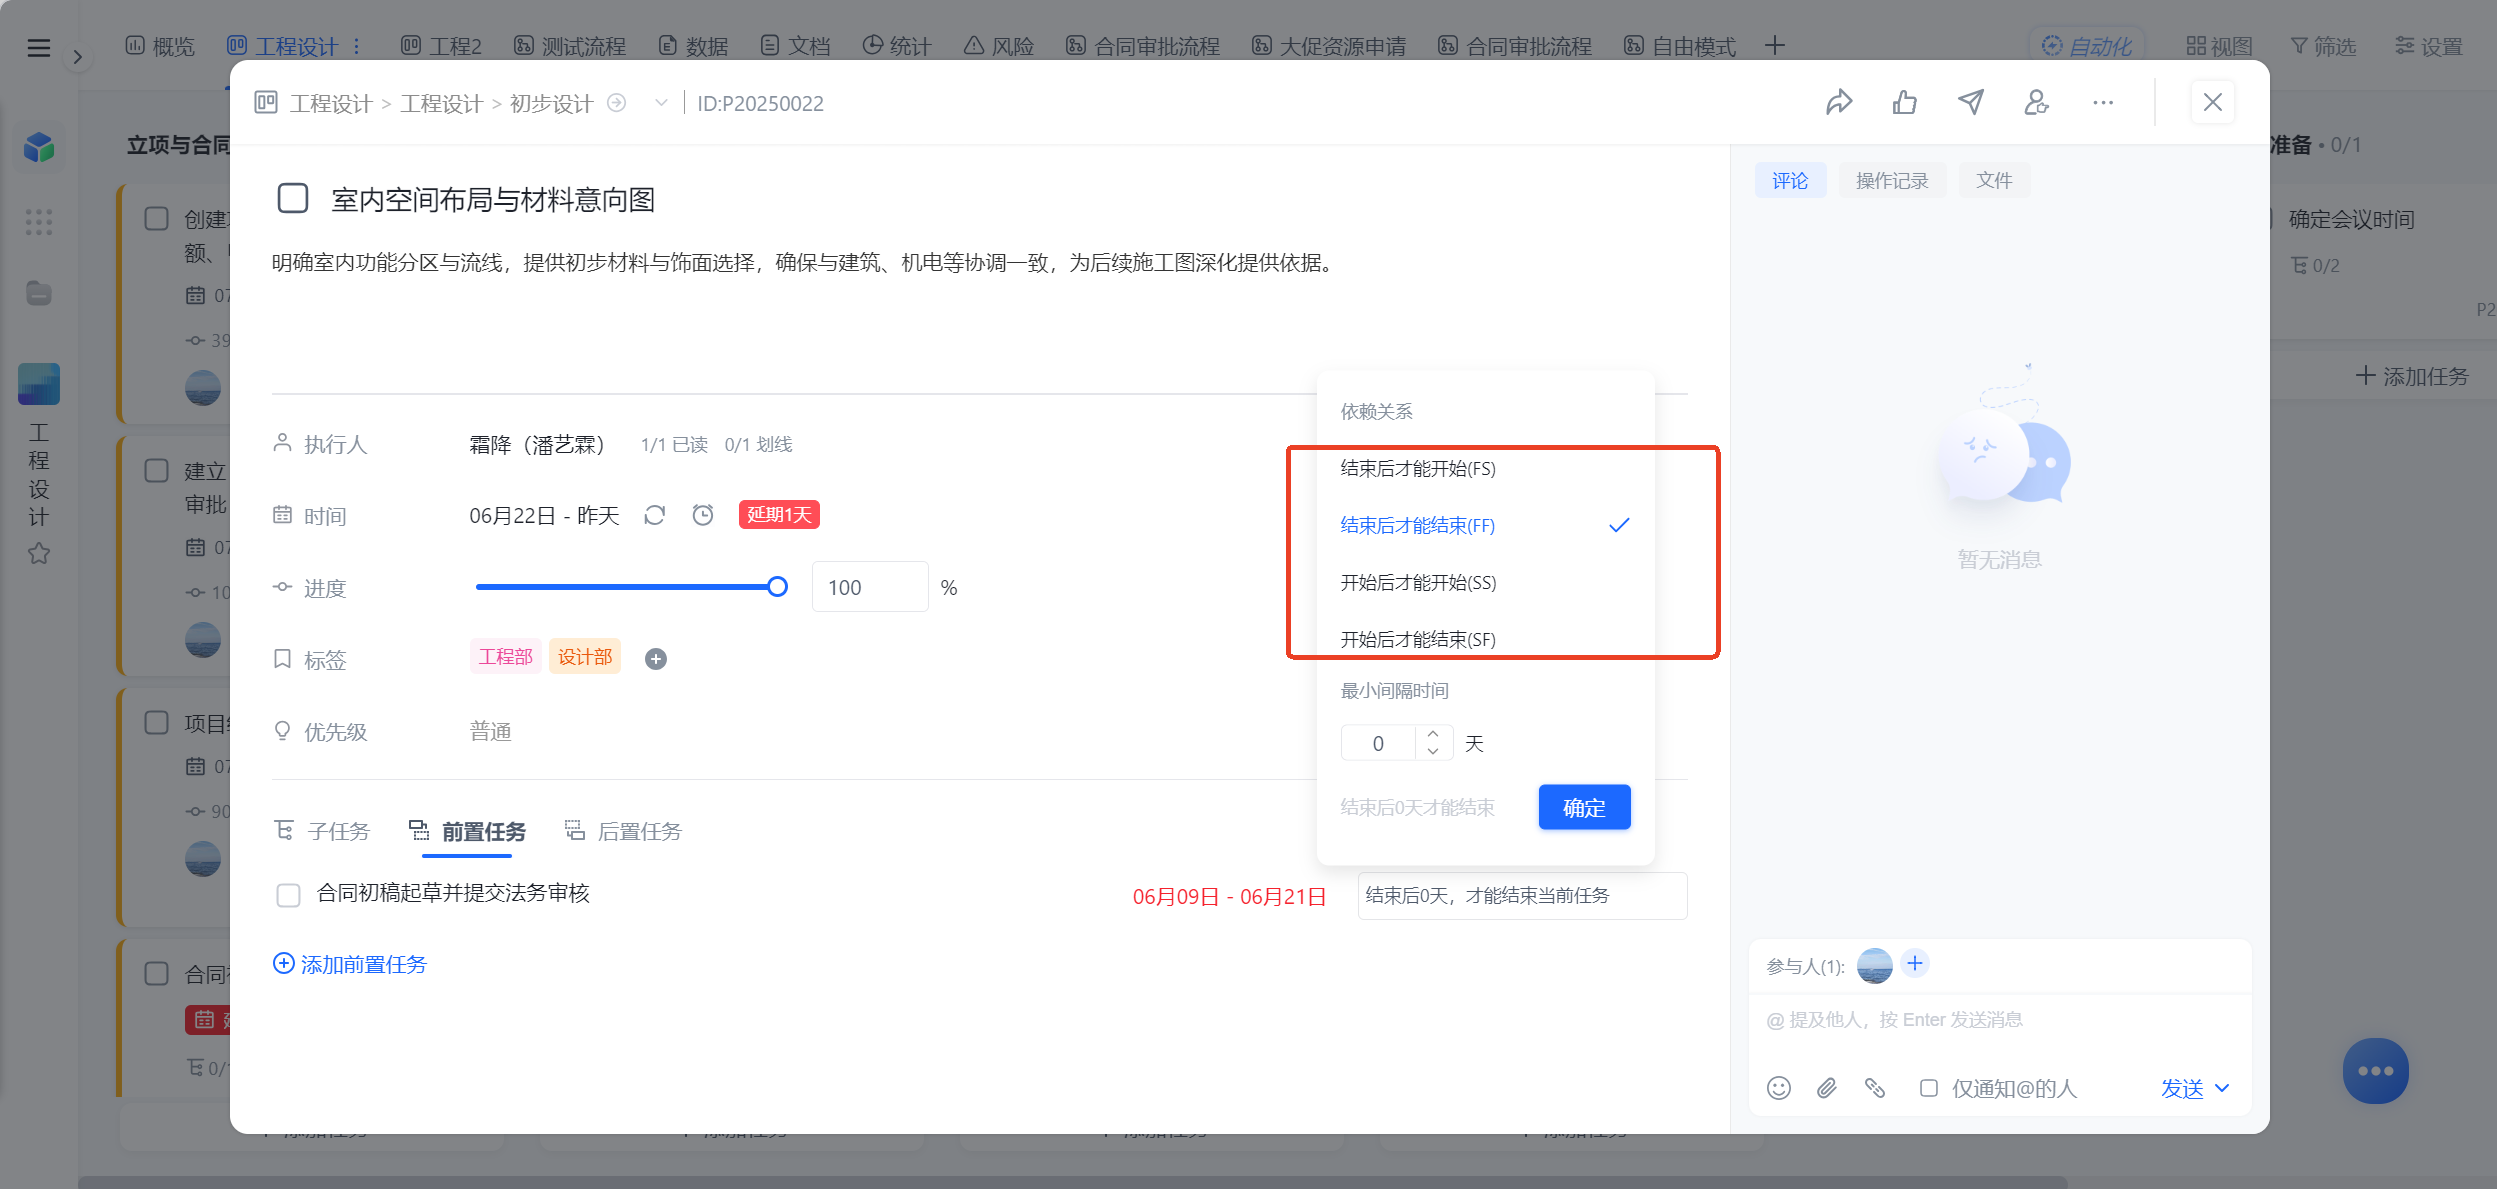Check the 建立 card checkbox in background board
This screenshot has width=2497, height=1189.
[x=157, y=470]
